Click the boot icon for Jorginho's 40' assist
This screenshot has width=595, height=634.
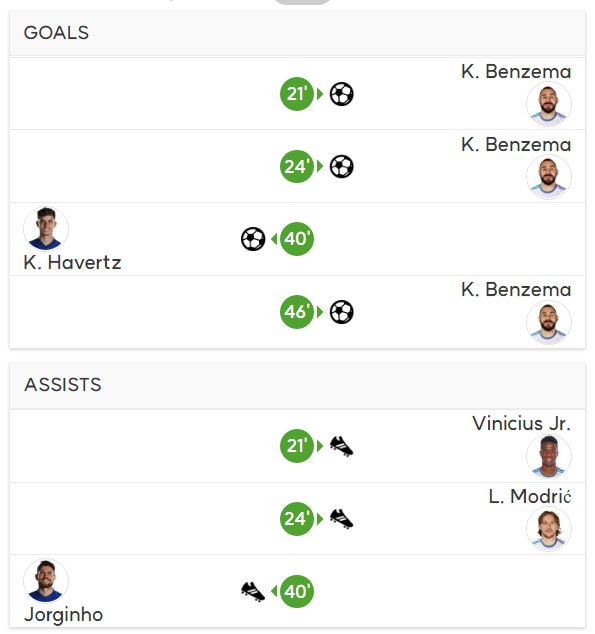point(253,592)
